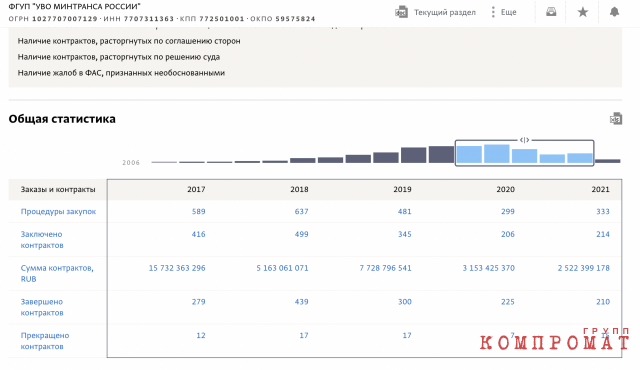Select the tallest highlighted blue timeline bar
The width and height of the screenshot is (640, 370).
click(x=497, y=154)
